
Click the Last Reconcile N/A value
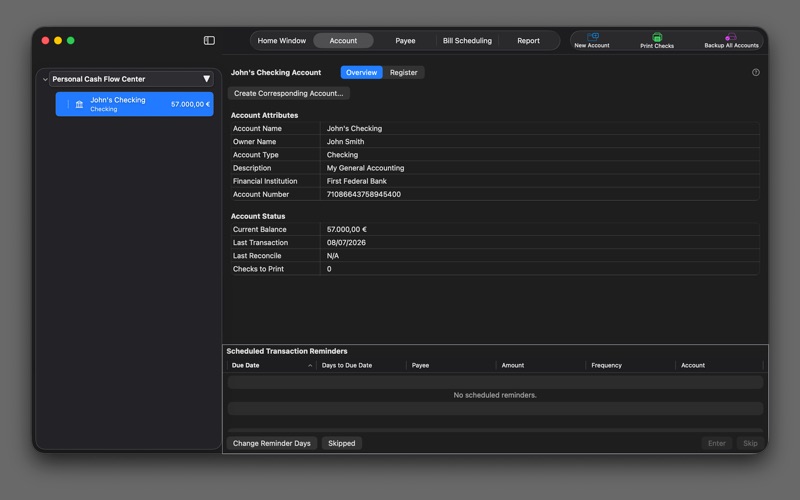(333, 256)
